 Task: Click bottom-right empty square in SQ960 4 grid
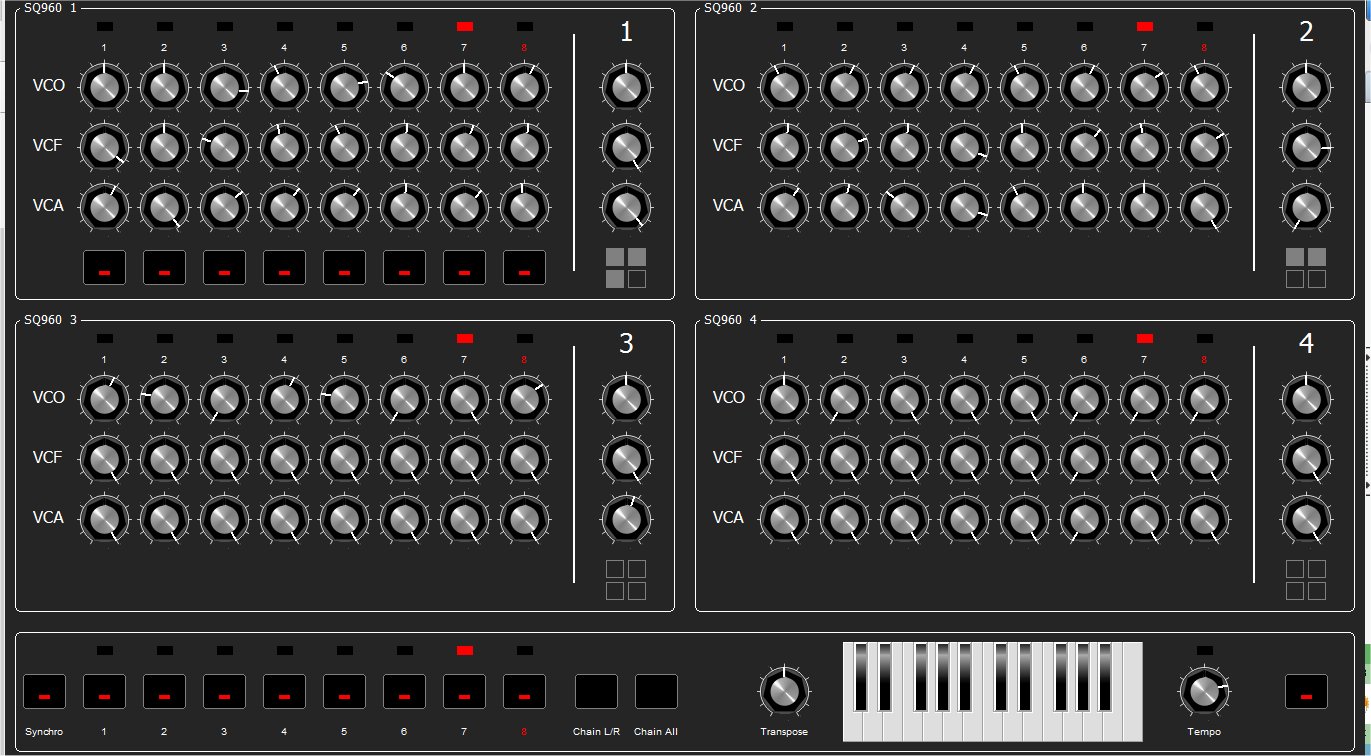[x=1317, y=591]
